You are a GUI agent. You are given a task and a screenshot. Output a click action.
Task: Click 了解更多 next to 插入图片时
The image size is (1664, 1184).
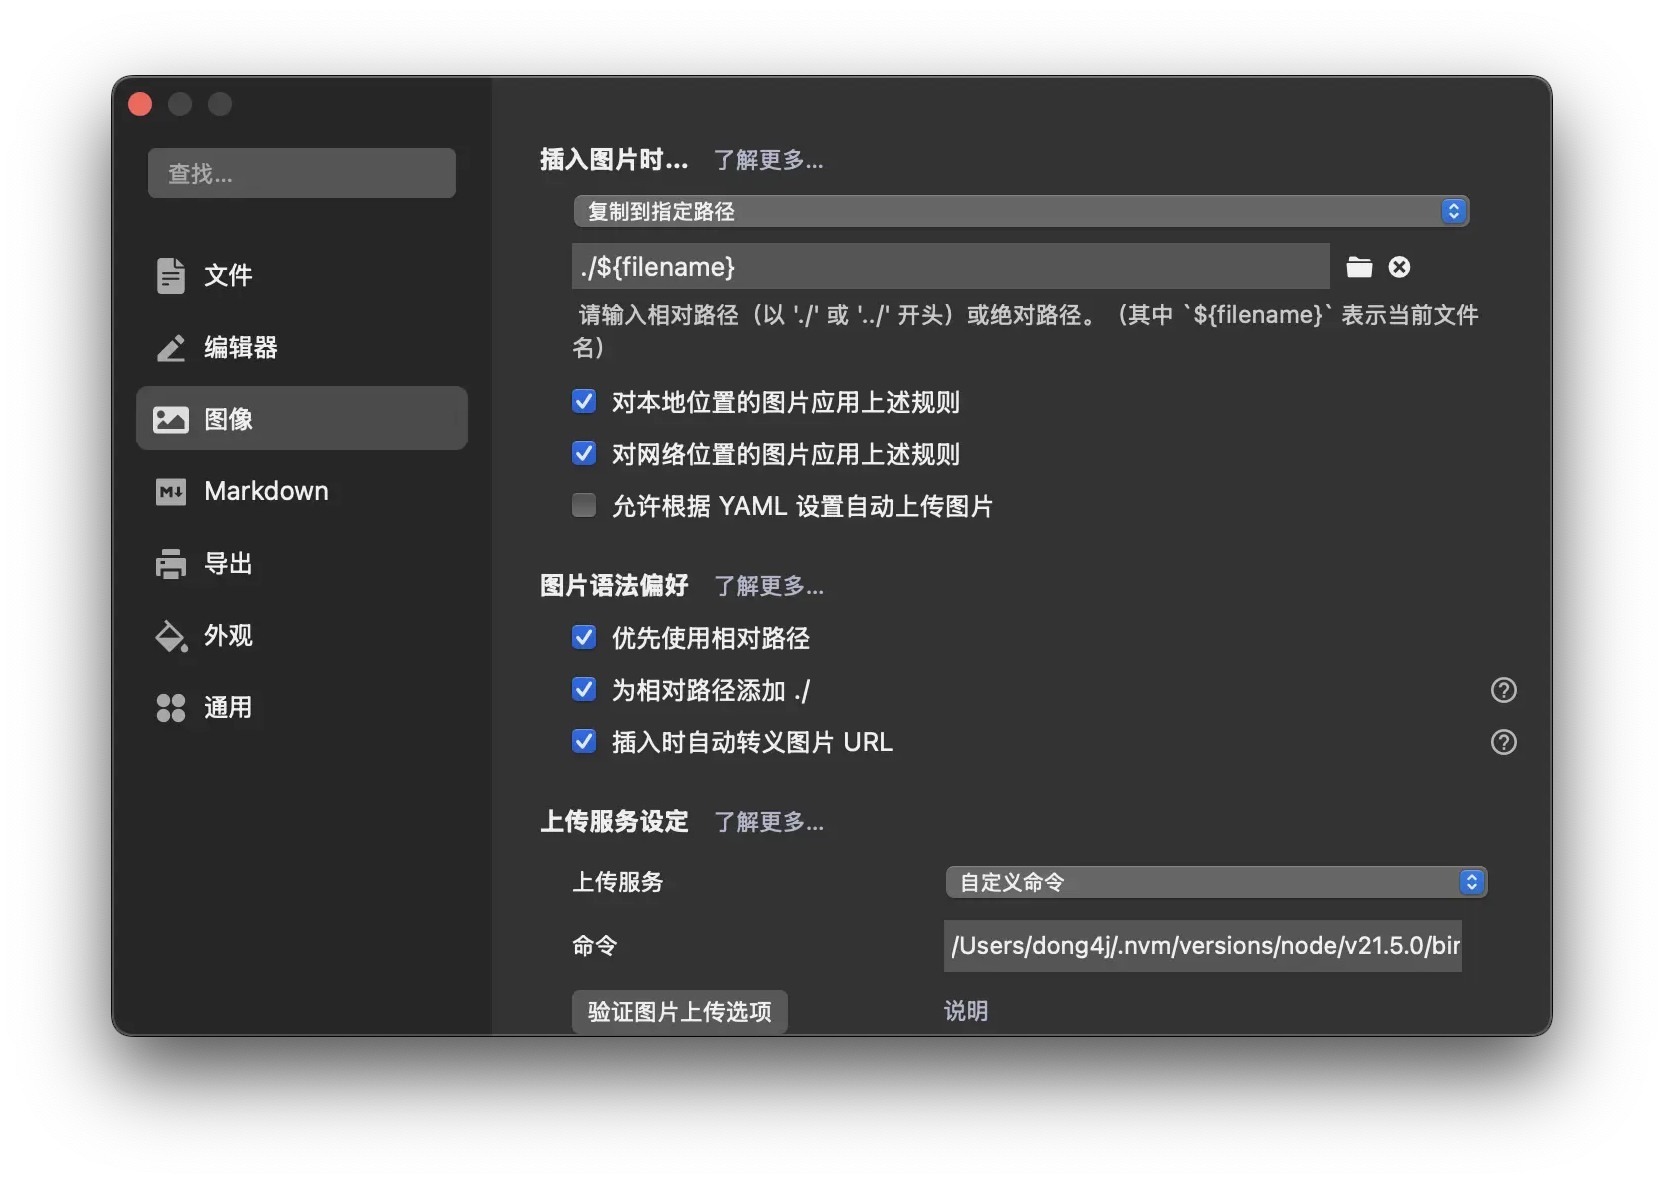pos(768,160)
